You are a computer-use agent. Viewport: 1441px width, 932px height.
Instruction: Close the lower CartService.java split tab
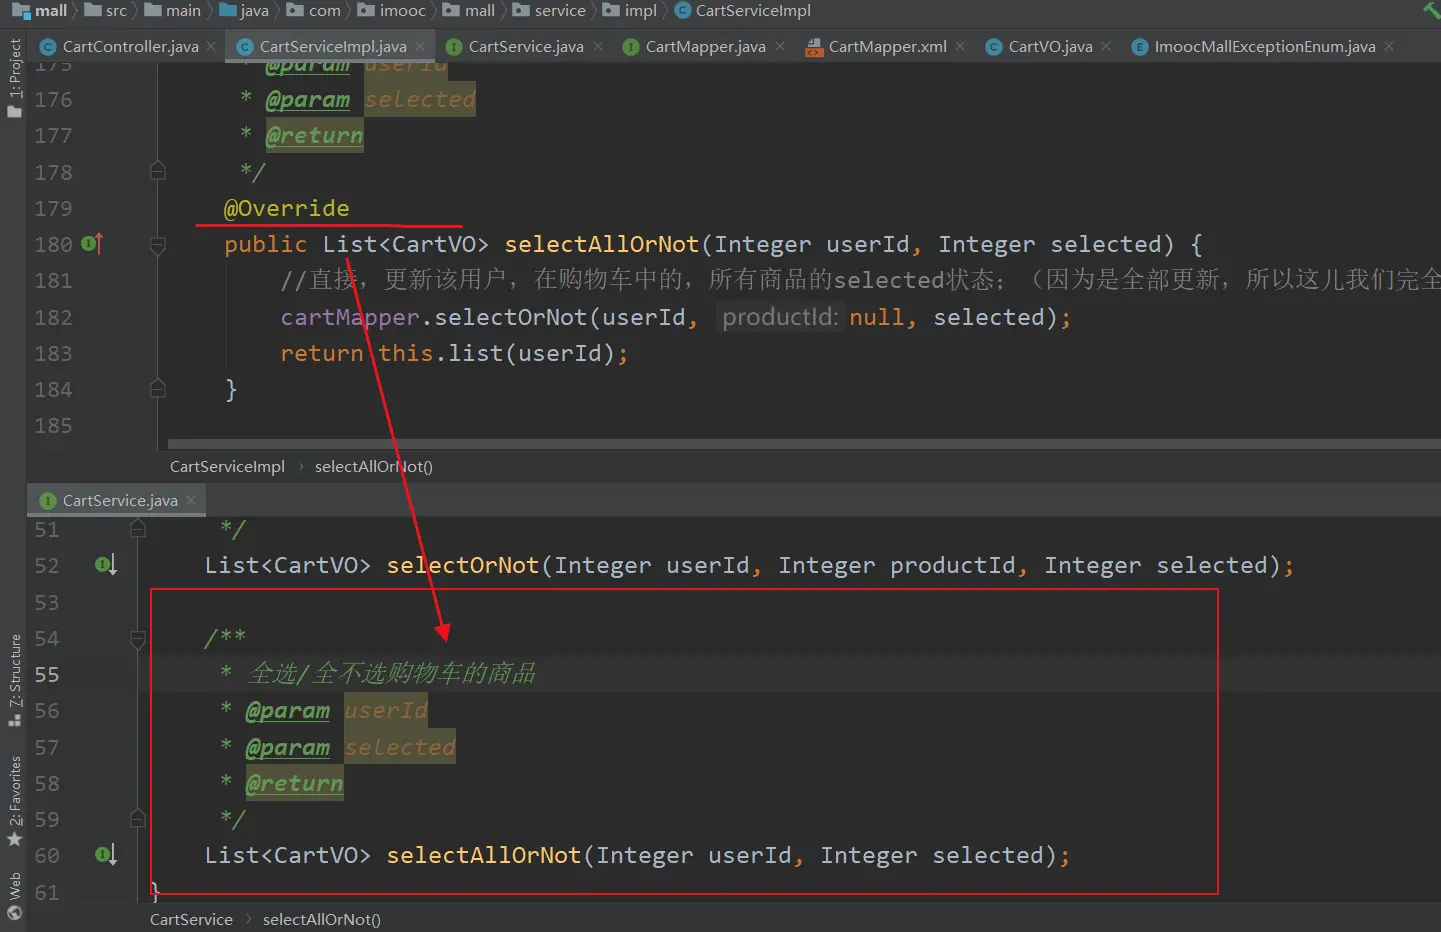pos(191,500)
